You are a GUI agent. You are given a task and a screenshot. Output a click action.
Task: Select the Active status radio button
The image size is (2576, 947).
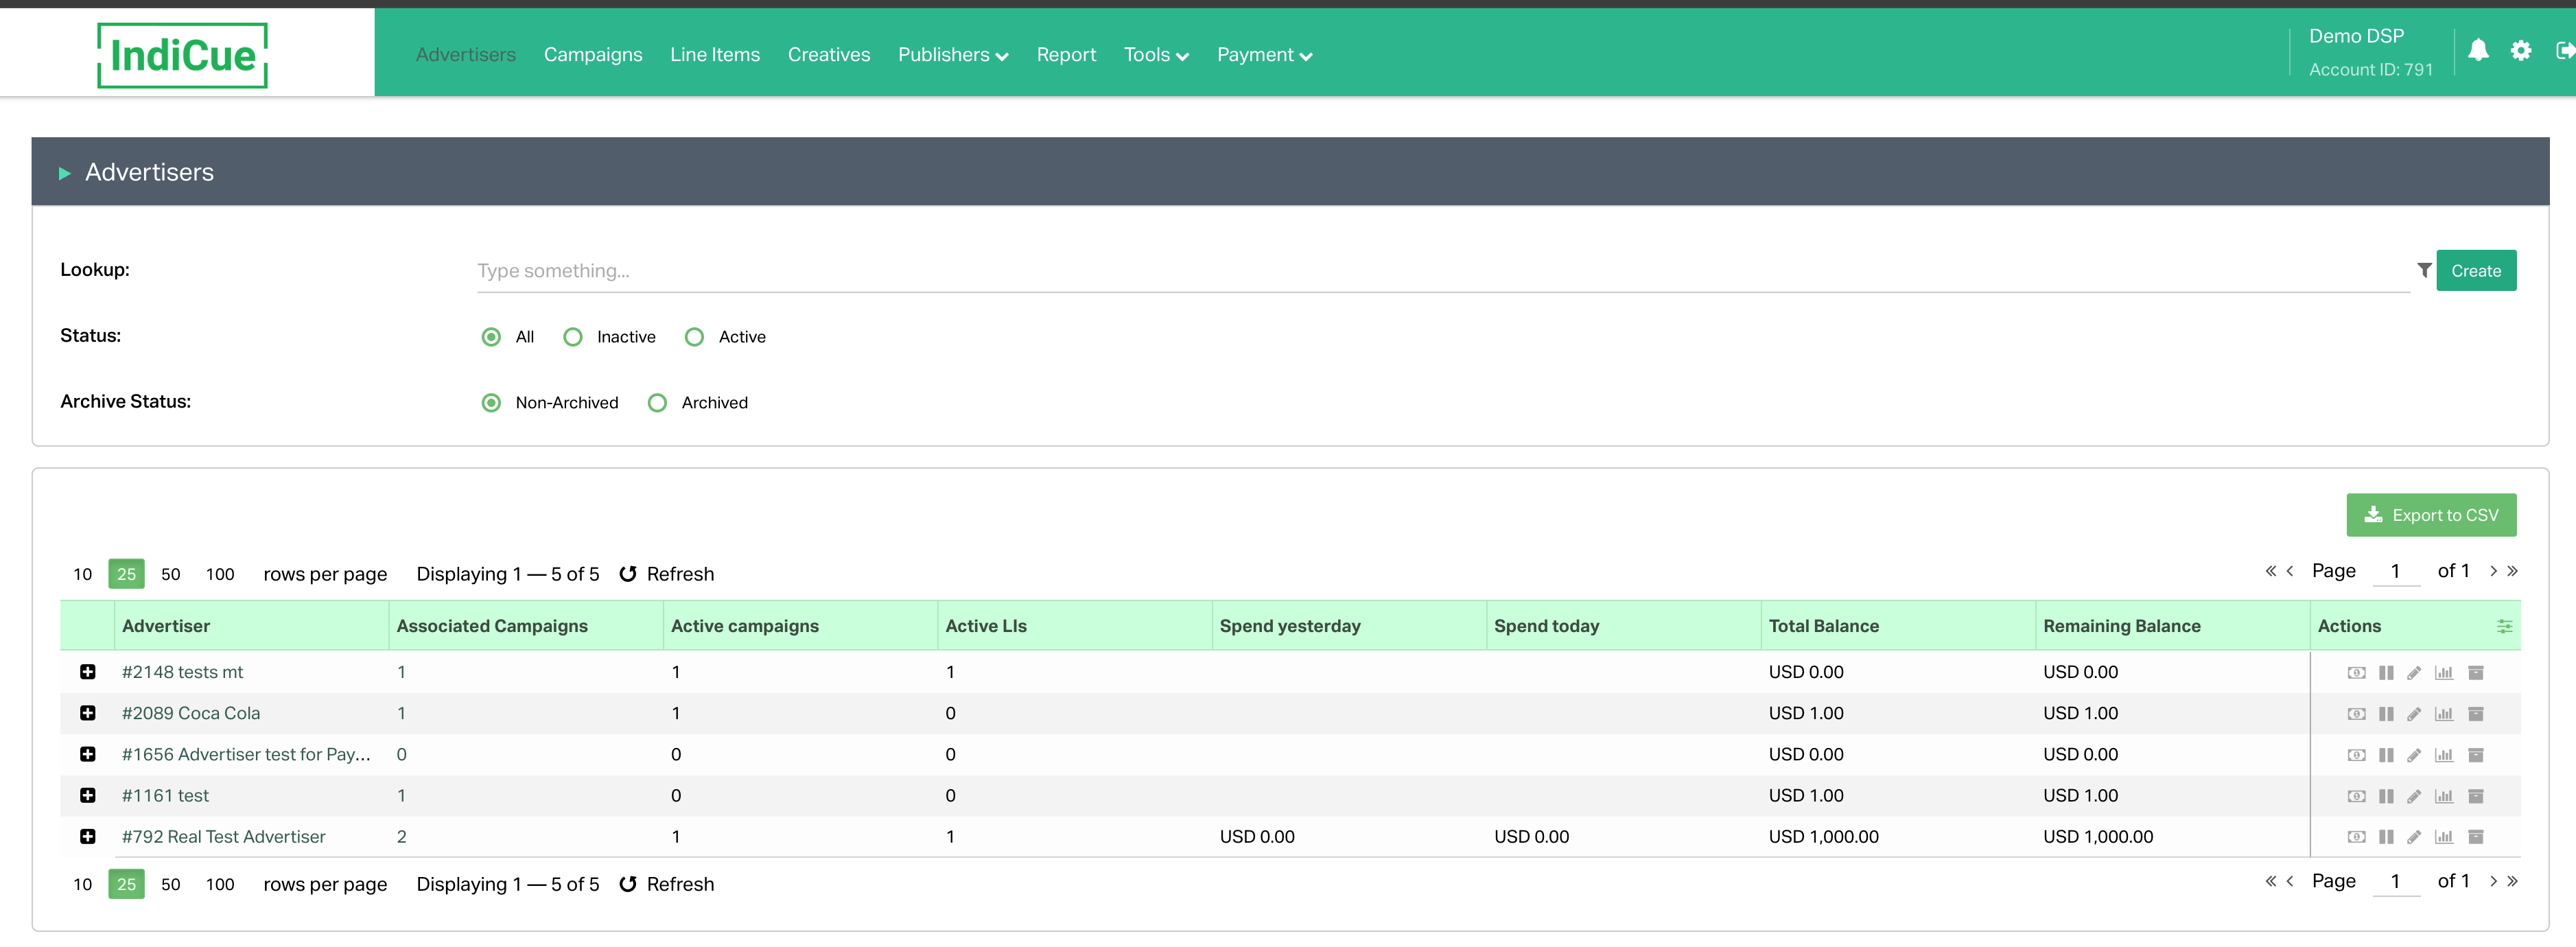tap(694, 337)
